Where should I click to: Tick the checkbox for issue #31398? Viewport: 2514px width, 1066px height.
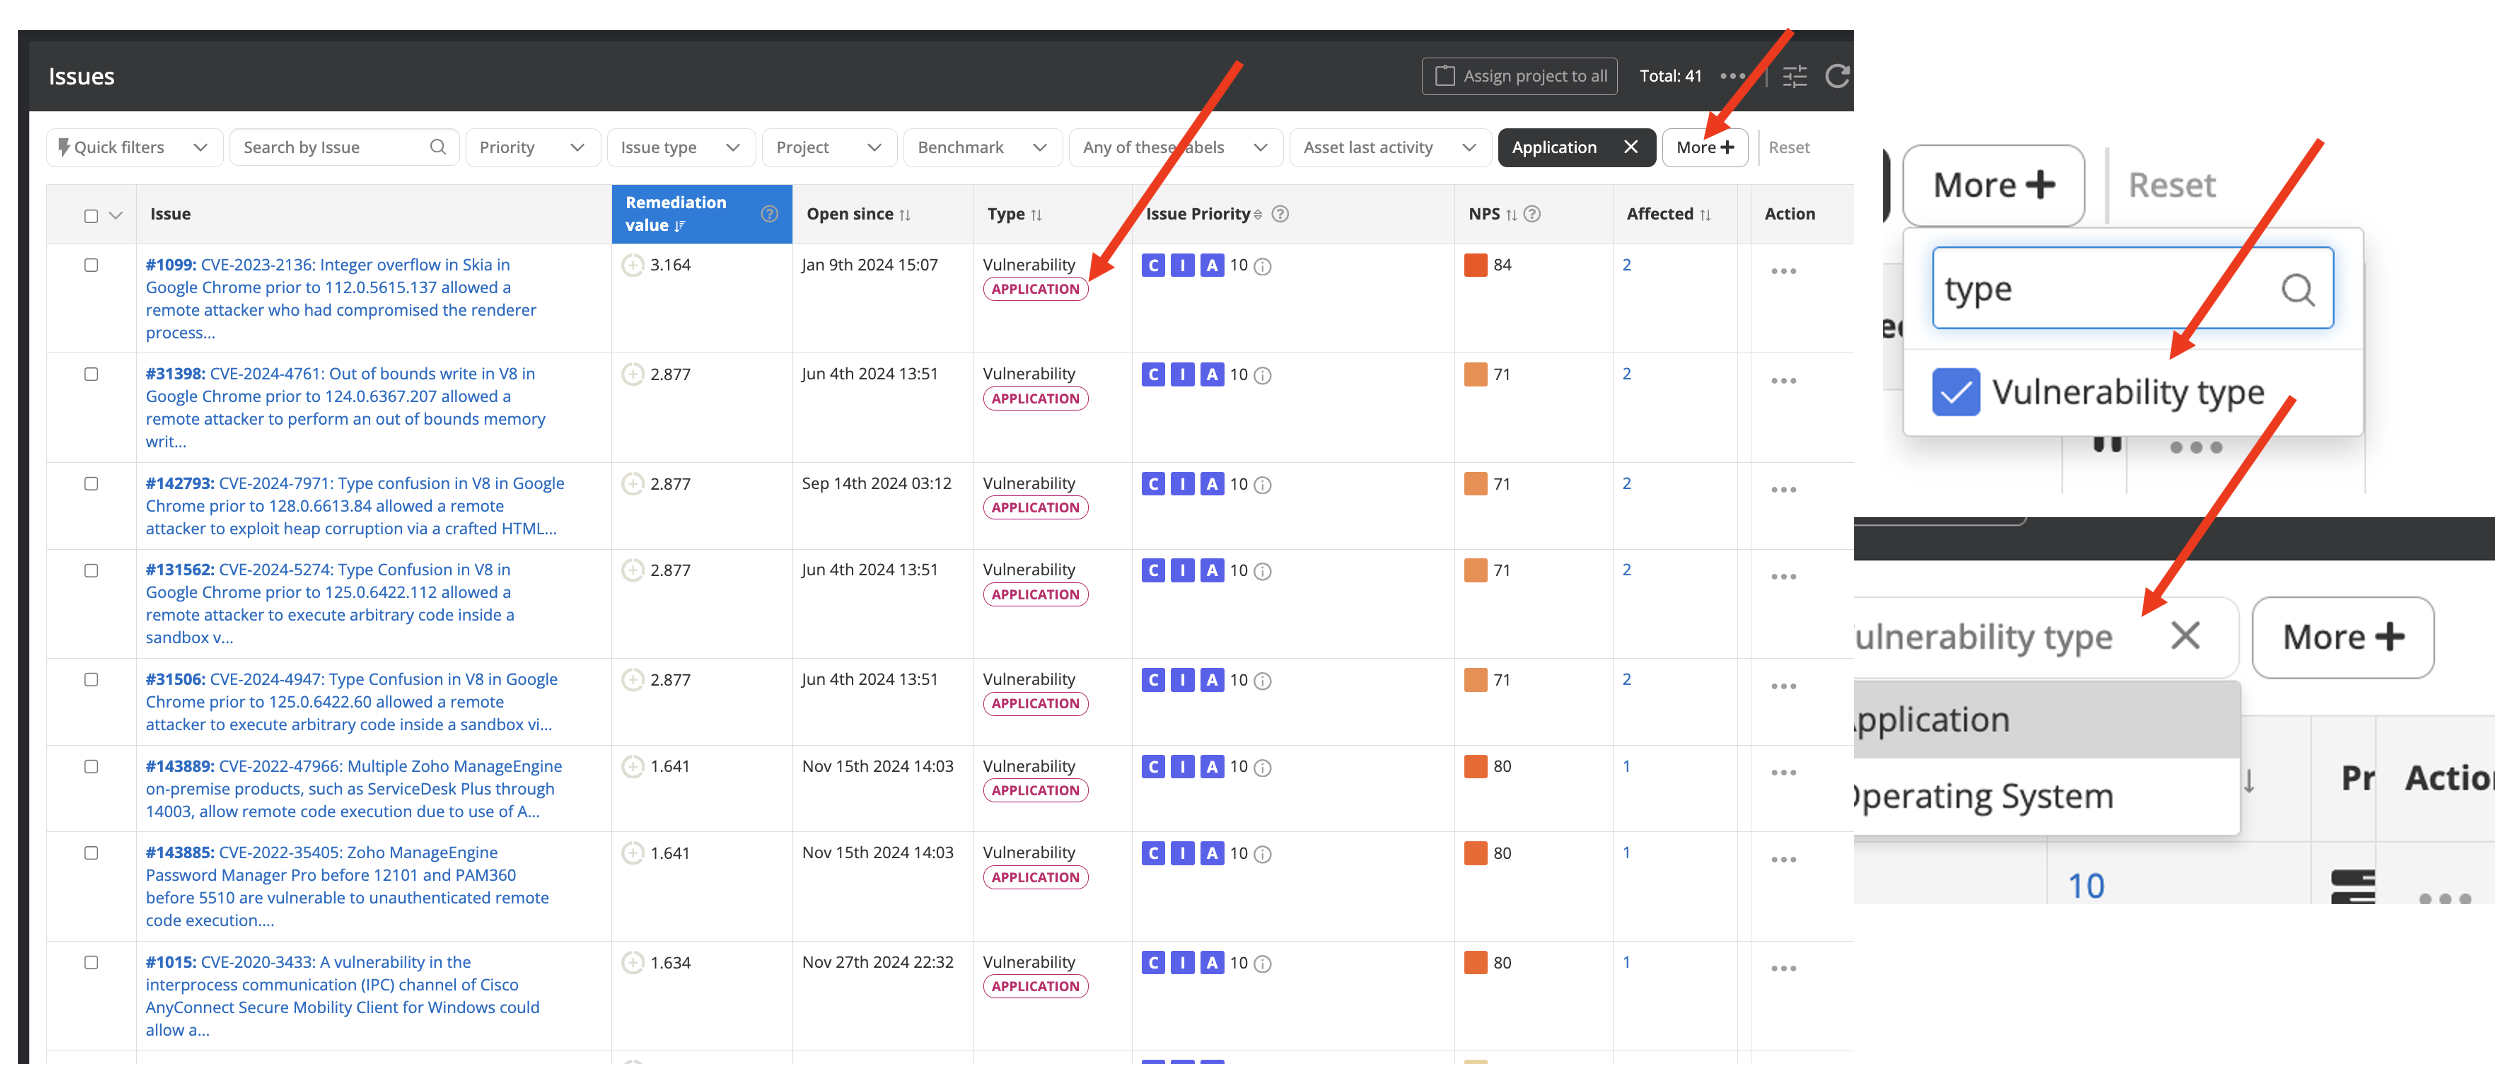pos(91,374)
